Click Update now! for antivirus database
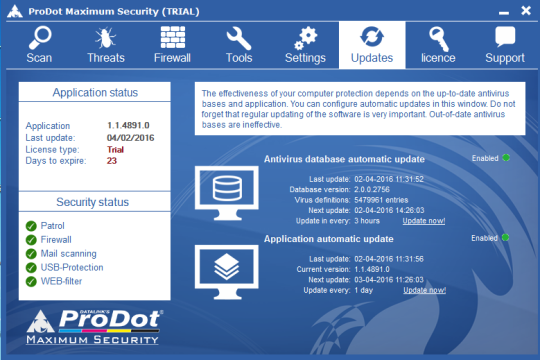540x360 pixels. 424,221
